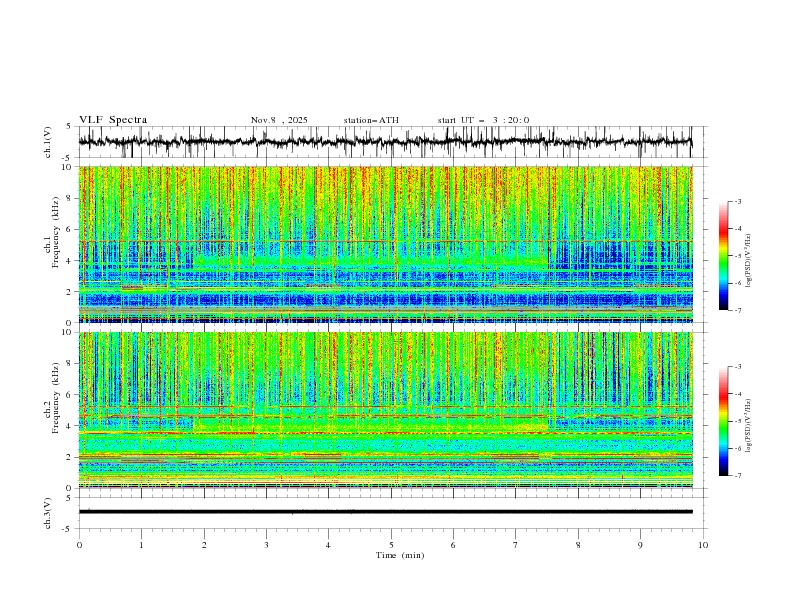This screenshot has height=612, width=792.
Task: Click the ch.1 colorbar "log(PSD)(V²/Hz)" label
Action: click(x=748, y=261)
